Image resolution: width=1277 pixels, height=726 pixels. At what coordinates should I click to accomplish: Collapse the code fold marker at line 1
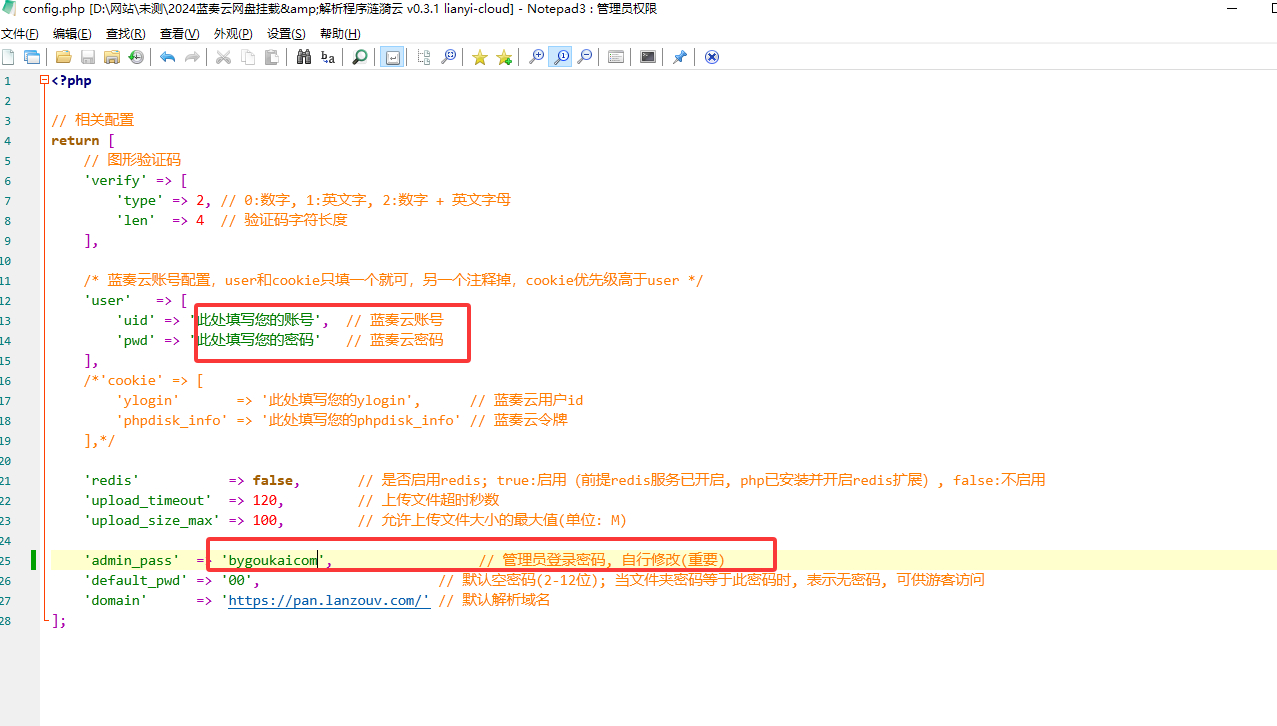pyautogui.click(x=44, y=80)
